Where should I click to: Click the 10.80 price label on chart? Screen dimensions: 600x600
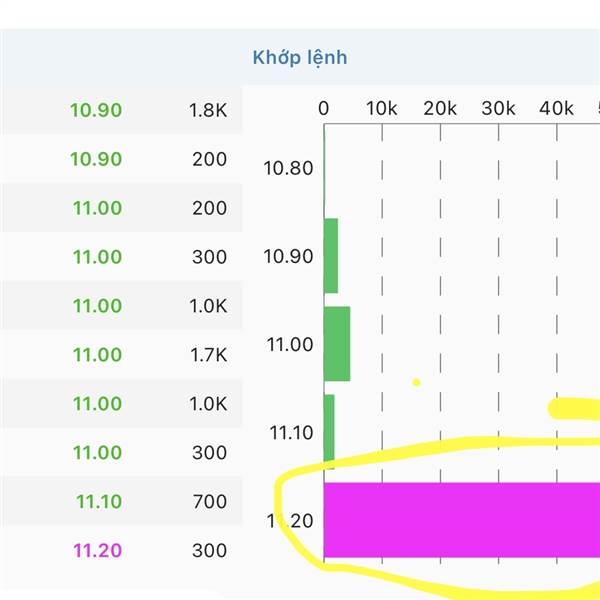[289, 168]
